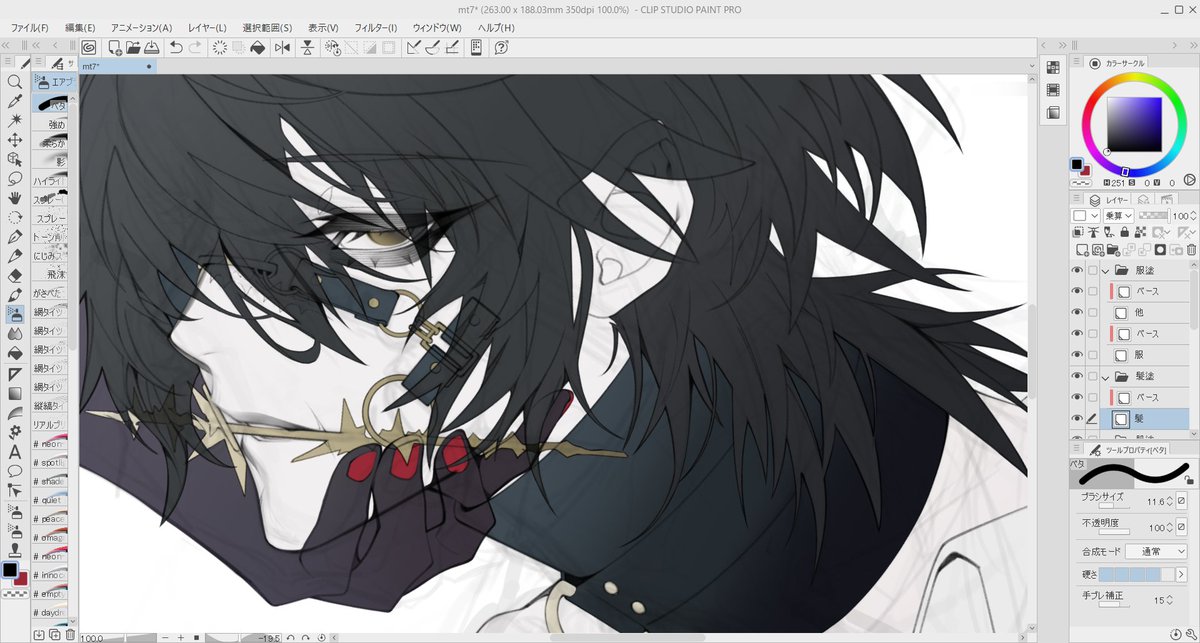Viewport: 1200px width, 643px height.
Task: Select the Zoom magnifier tool
Action: coord(15,82)
